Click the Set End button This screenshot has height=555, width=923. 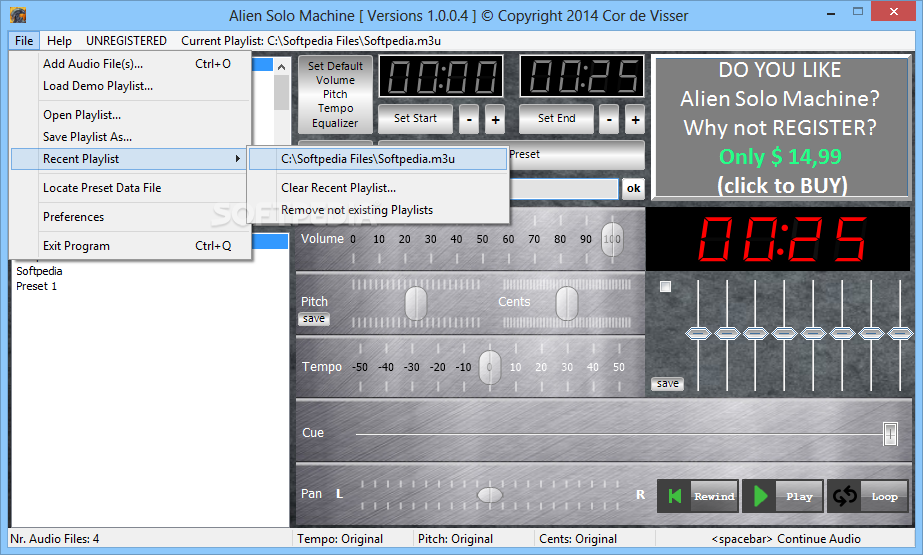556,118
